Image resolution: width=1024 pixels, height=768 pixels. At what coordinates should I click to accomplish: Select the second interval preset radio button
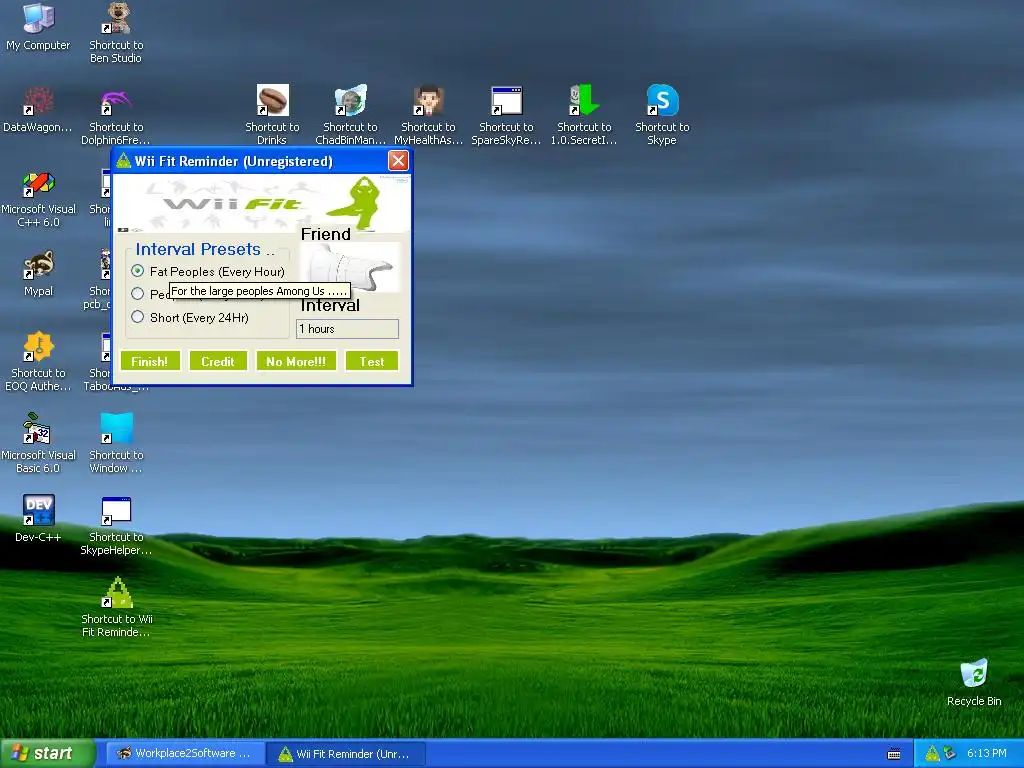point(137,293)
